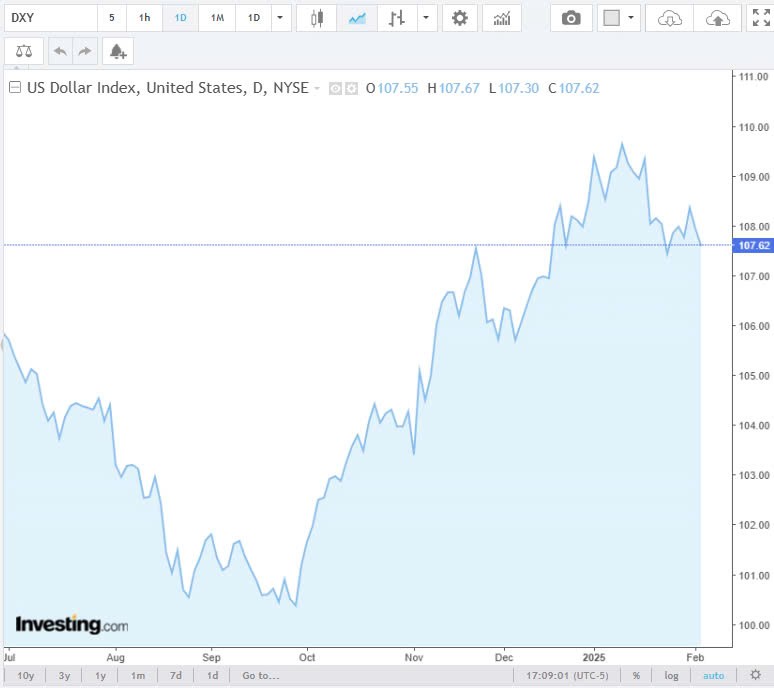Open chart properties with the gear icon
The width and height of the screenshot is (774, 688).
pos(459,18)
